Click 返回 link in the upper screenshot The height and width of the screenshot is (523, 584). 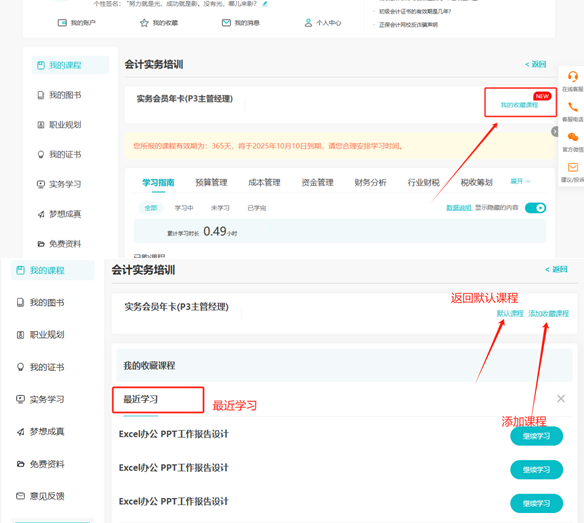coord(536,64)
